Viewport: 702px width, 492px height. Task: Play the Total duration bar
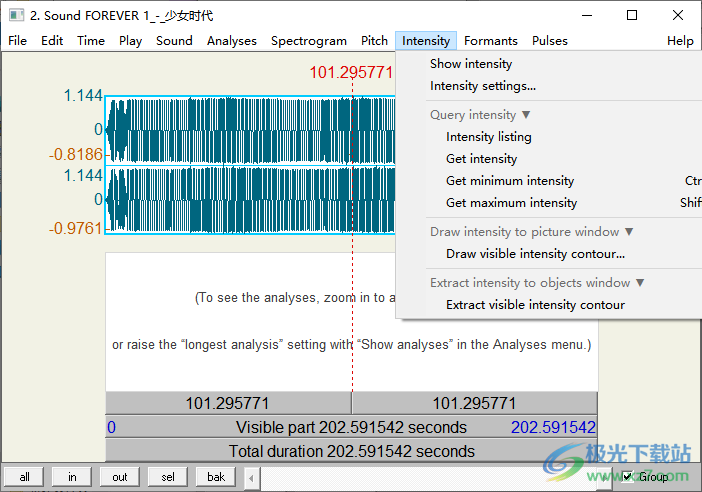coord(351,451)
